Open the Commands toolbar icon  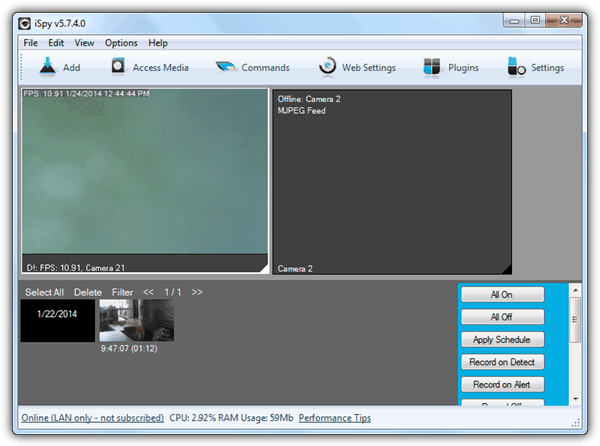point(226,67)
